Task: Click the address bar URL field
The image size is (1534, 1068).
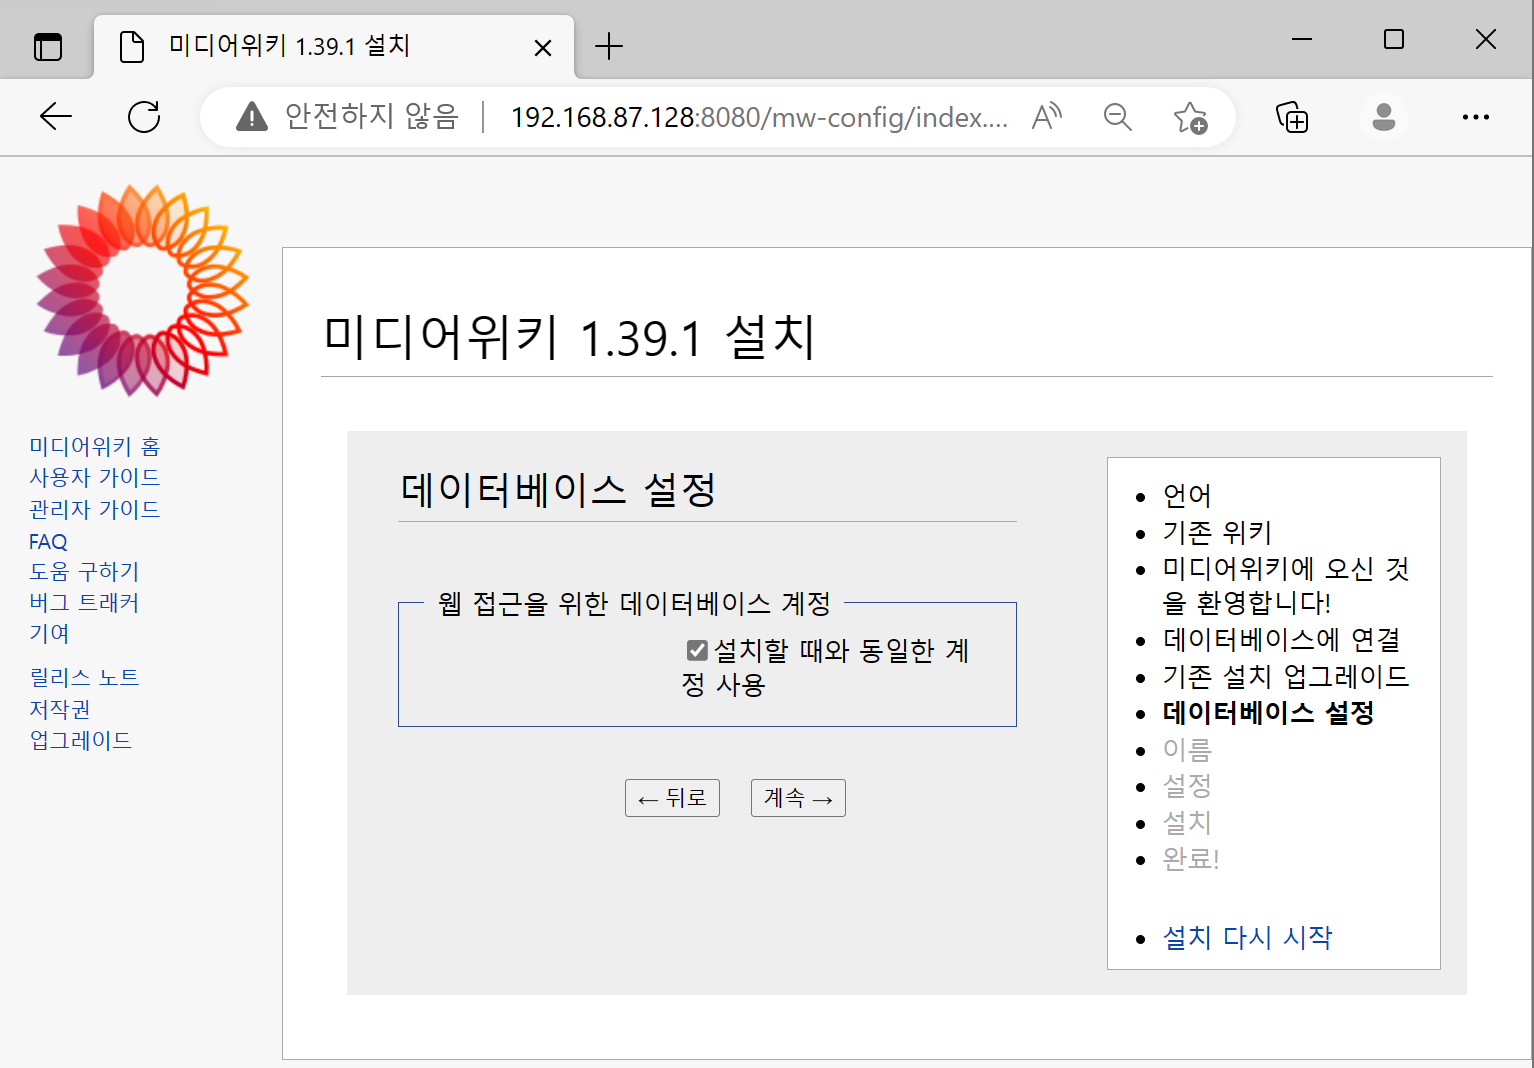Action: coord(759,117)
